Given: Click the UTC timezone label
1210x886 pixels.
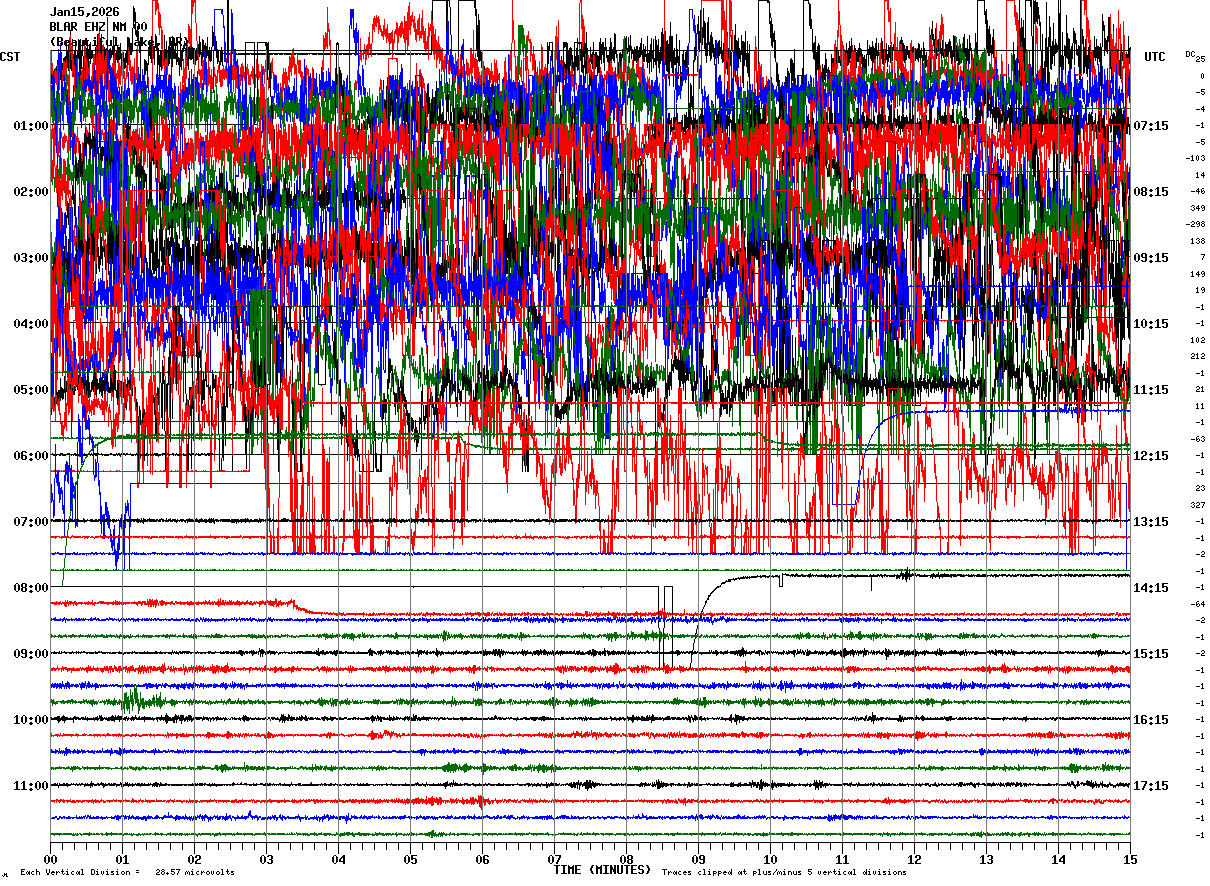Looking at the screenshot, I should (x=1155, y=57).
